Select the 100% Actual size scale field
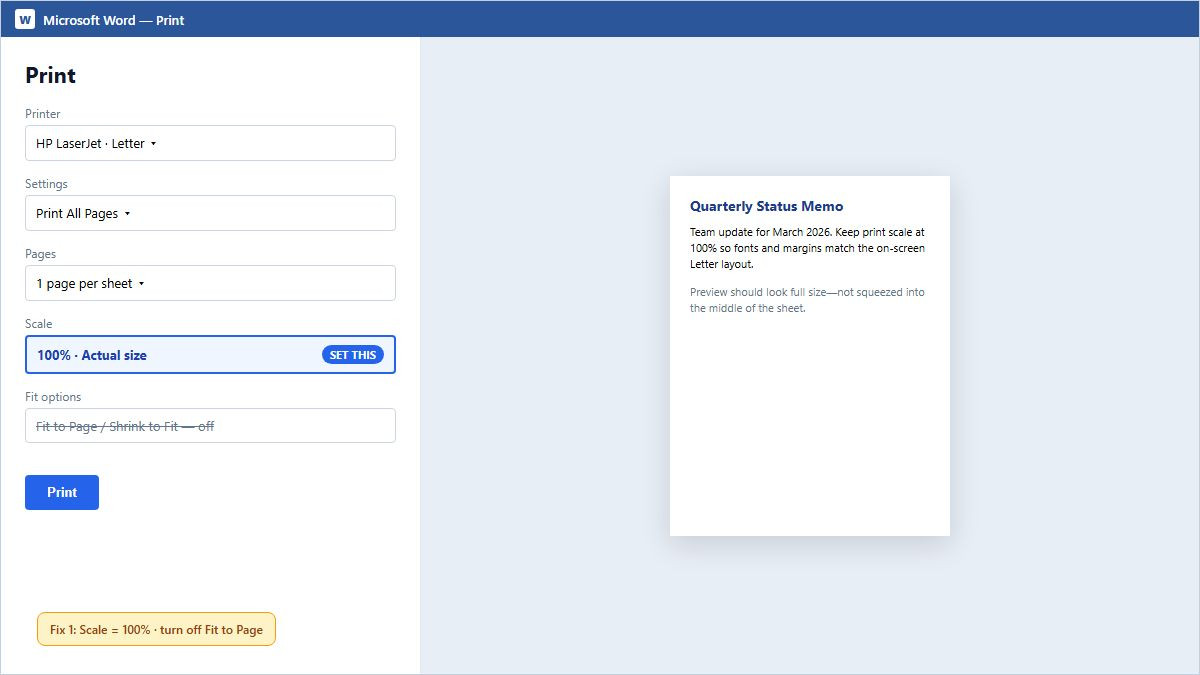The height and width of the screenshot is (675, 1200). 210,355
